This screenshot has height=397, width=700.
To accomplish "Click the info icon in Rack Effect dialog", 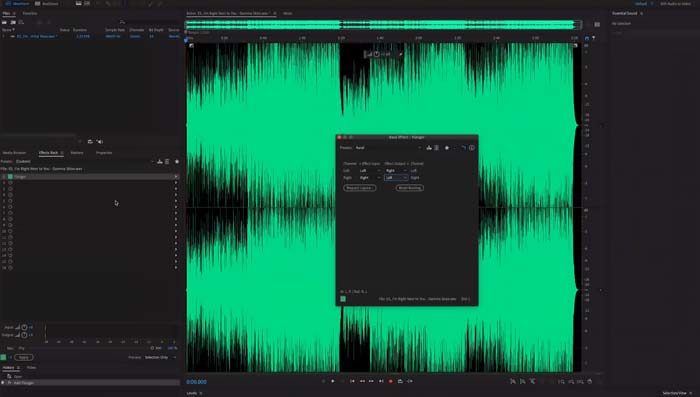I will coord(472,148).
